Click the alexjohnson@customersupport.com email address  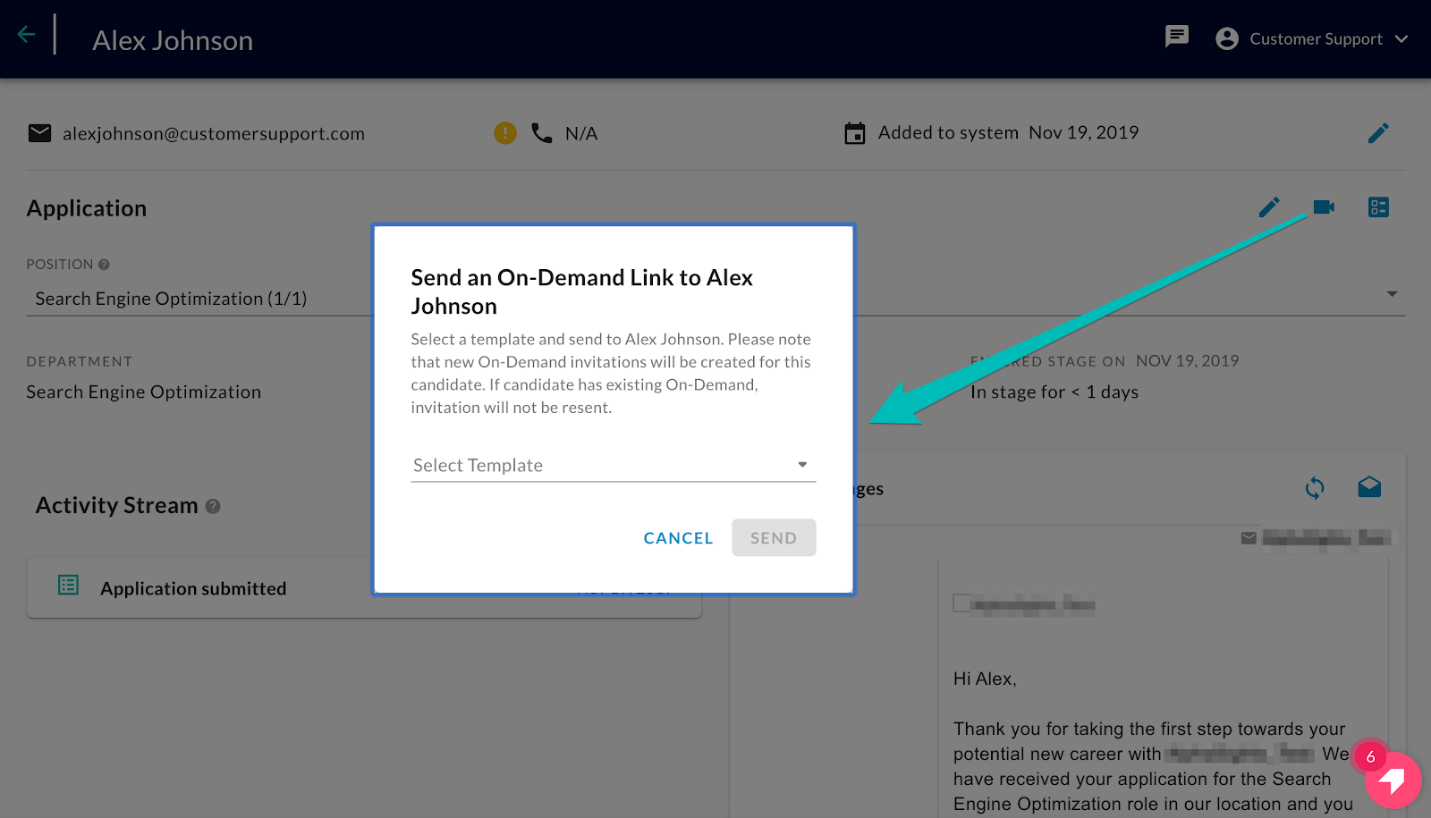tap(214, 134)
